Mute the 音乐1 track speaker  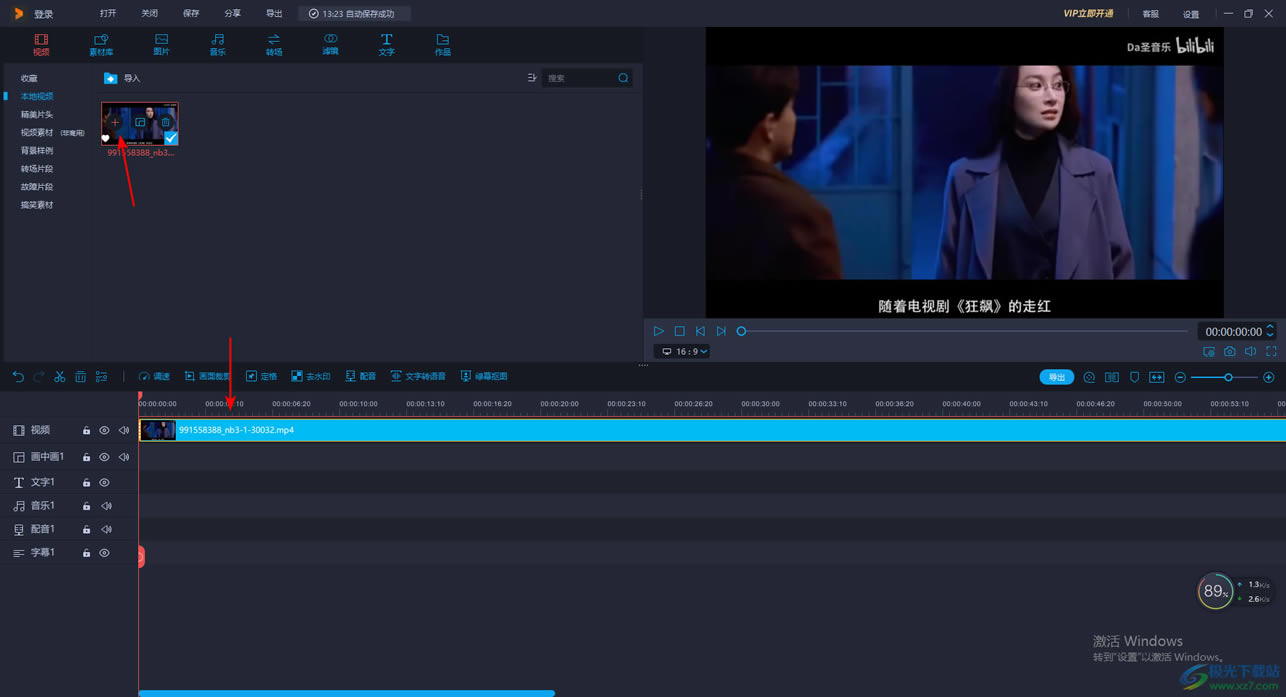106,506
